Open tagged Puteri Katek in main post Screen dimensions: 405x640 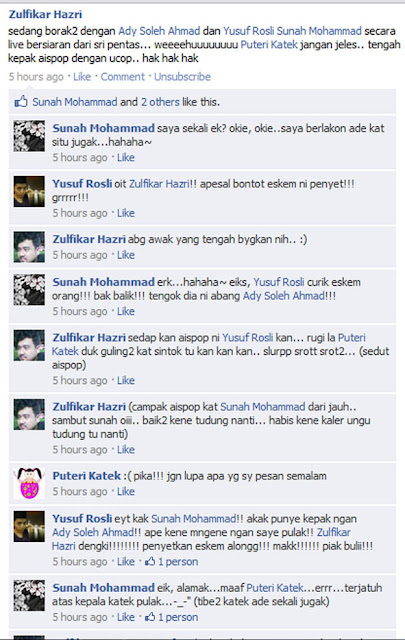point(269,44)
